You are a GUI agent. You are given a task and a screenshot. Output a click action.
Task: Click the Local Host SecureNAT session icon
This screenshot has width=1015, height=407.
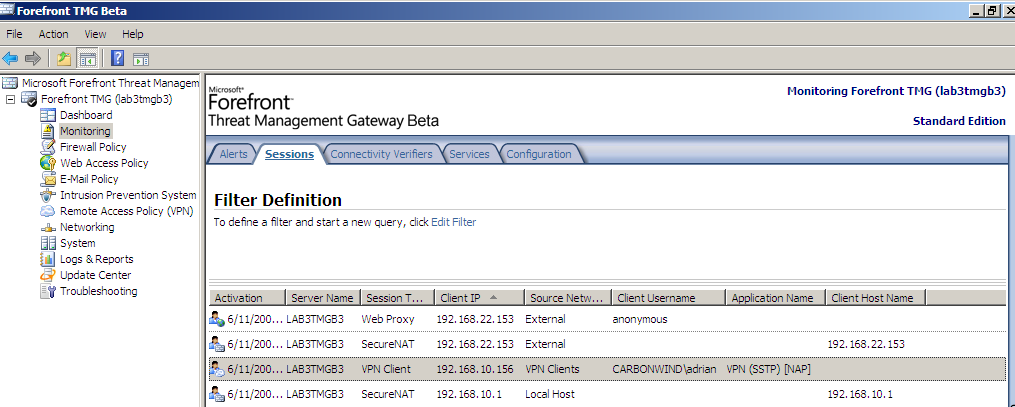pyautogui.click(x=217, y=394)
